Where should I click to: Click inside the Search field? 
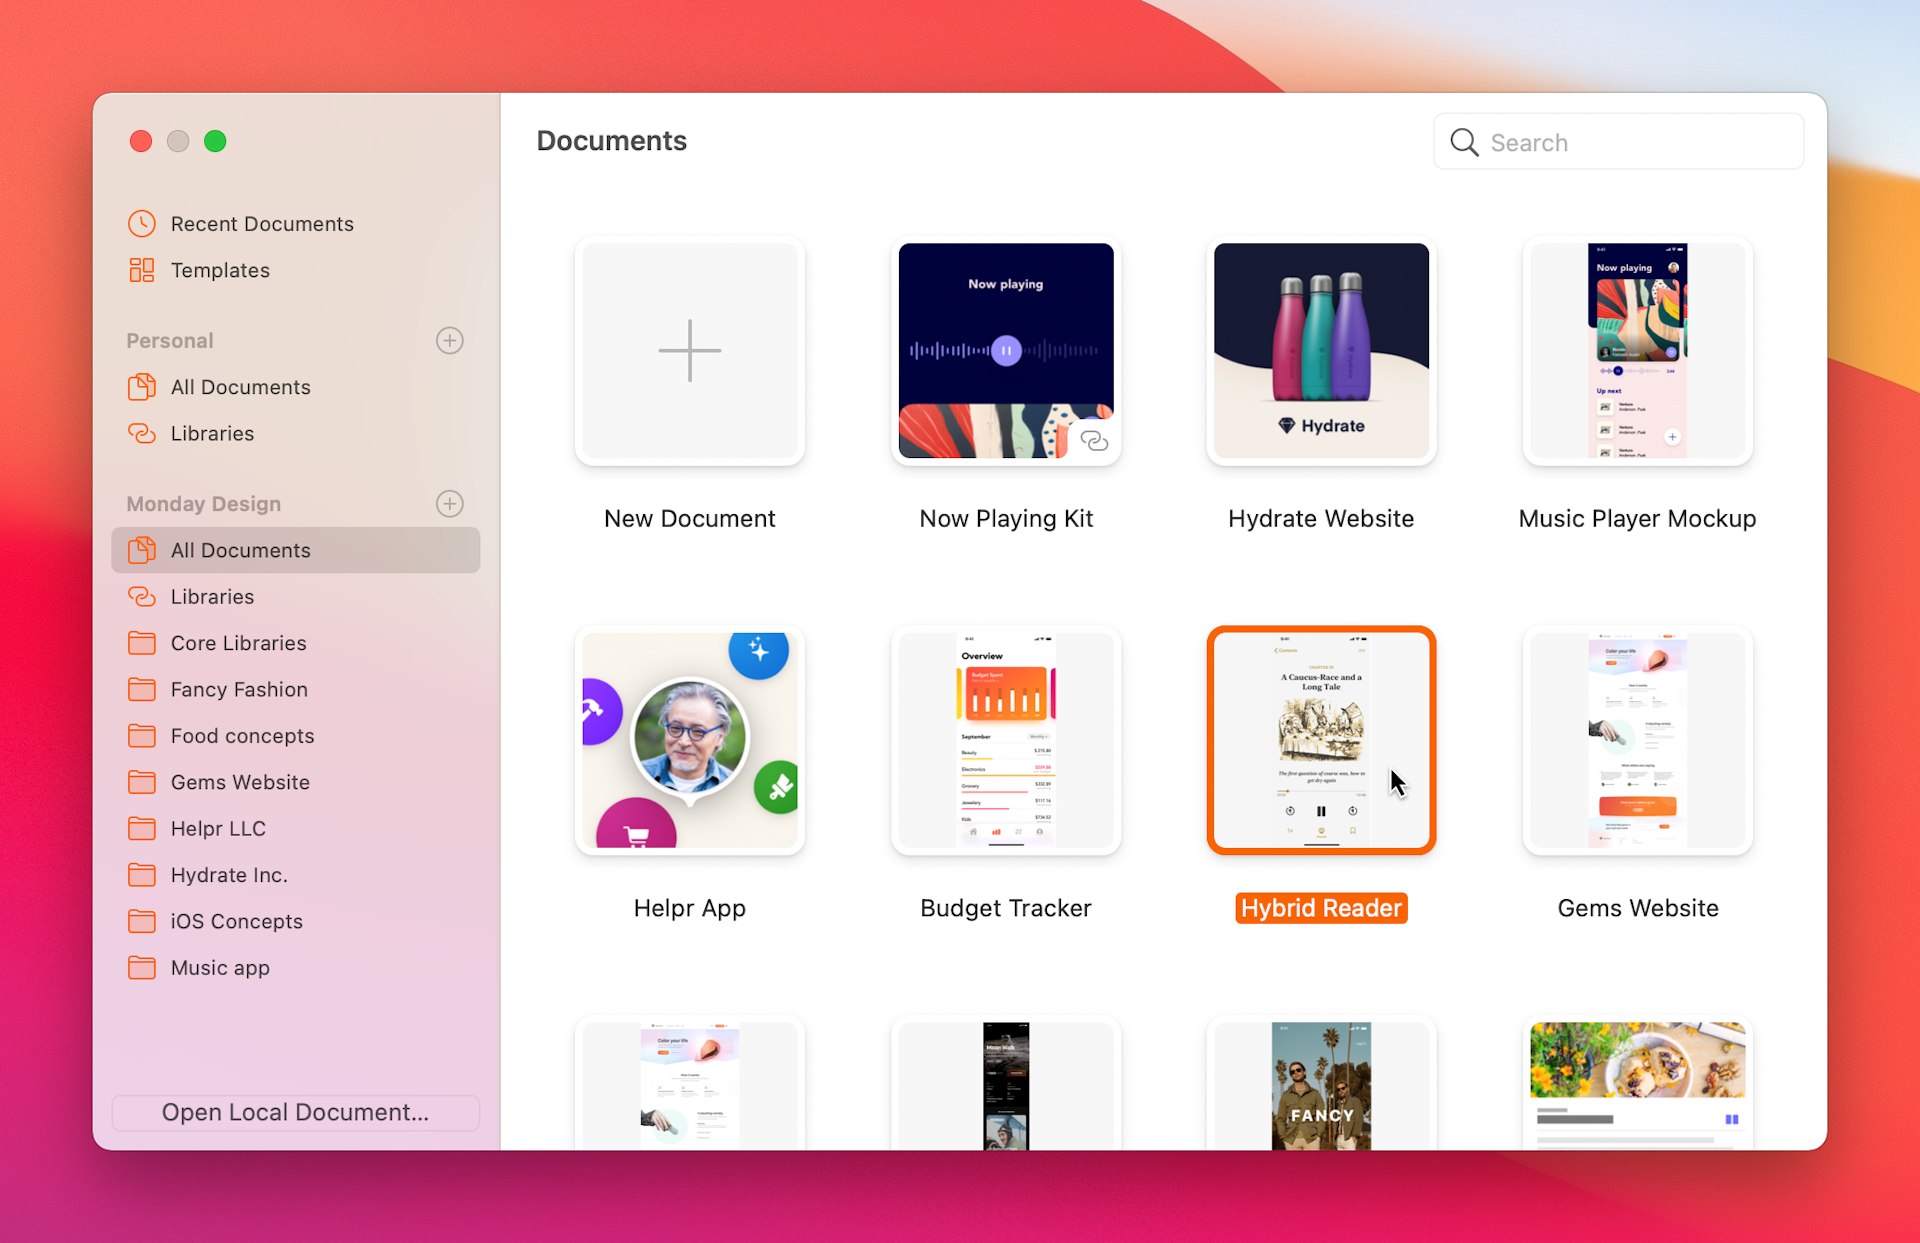1620,142
